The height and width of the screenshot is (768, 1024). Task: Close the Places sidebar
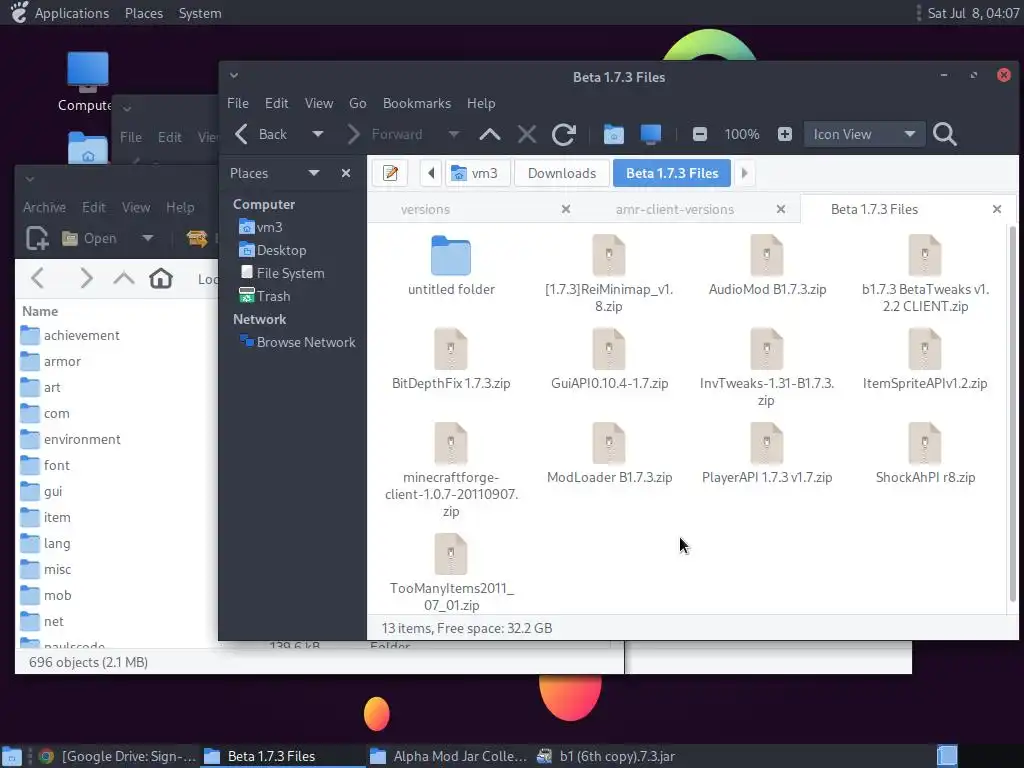click(x=345, y=173)
